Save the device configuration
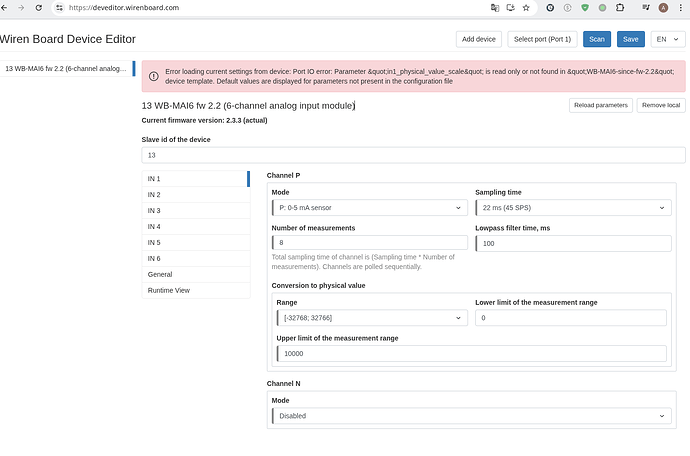The image size is (690, 456). (631, 39)
